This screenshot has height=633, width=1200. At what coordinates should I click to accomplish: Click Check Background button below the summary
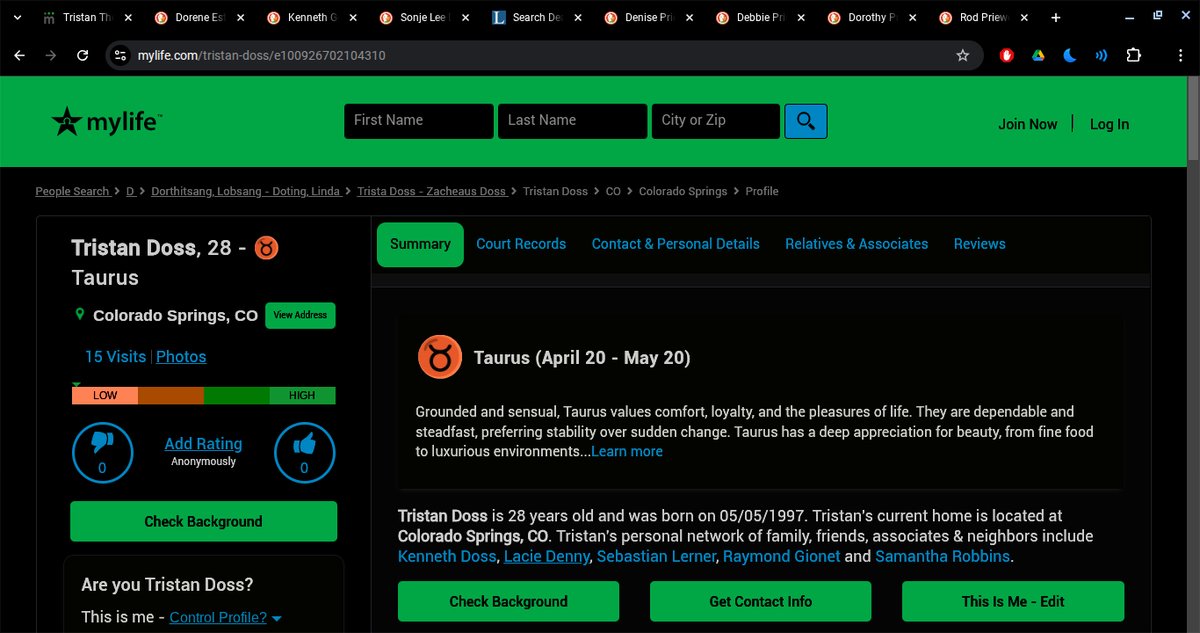click(x=508, y=602)
